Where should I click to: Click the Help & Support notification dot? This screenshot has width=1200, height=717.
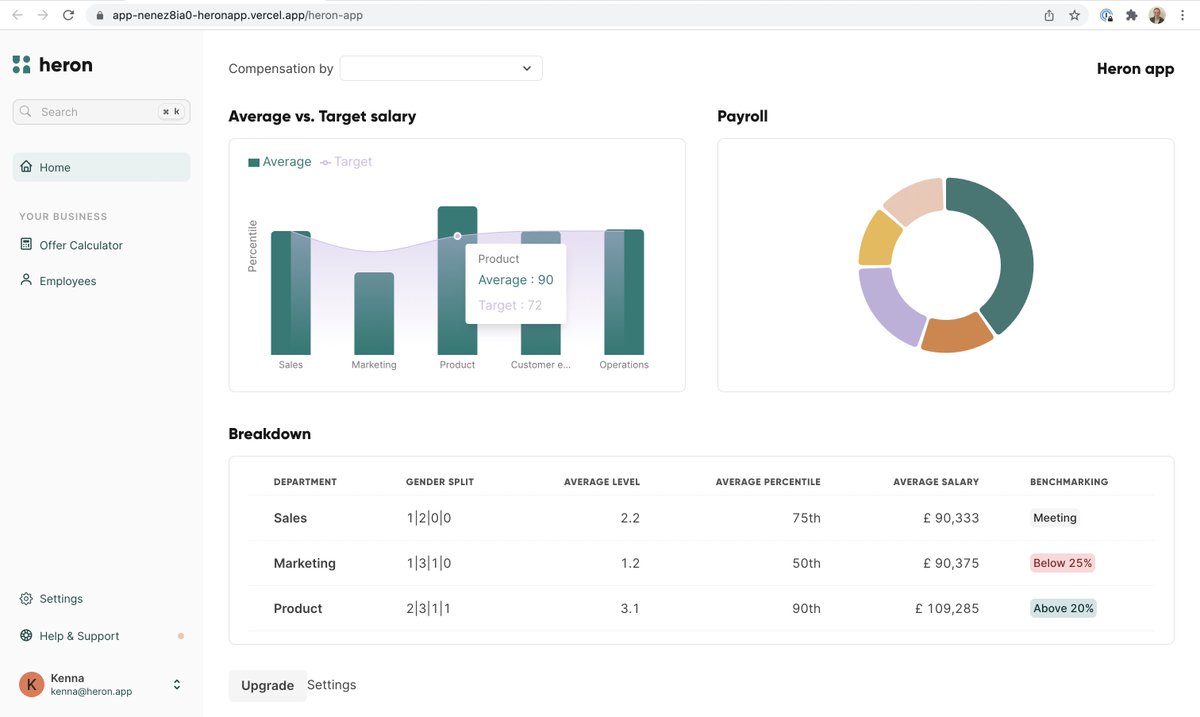coord(181,636)
